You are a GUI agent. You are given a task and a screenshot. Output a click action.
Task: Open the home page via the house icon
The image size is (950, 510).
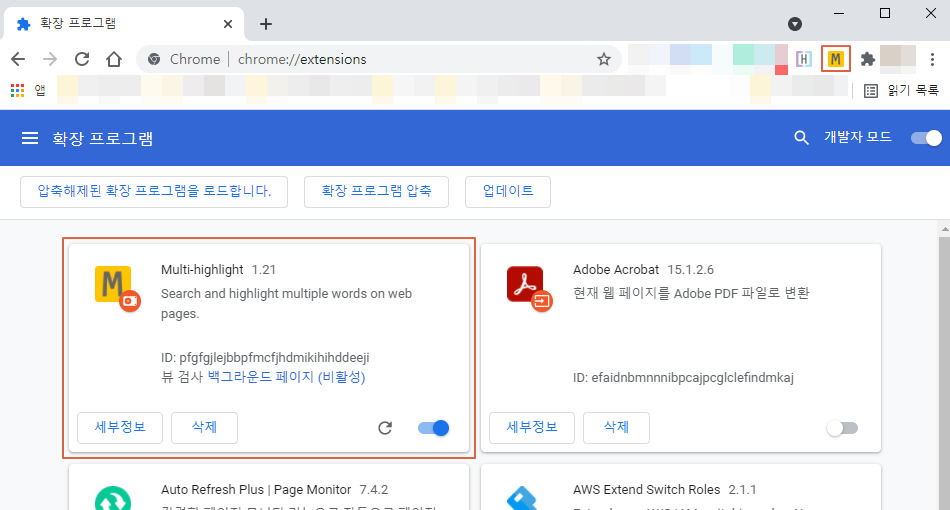[x=114, y=59]
